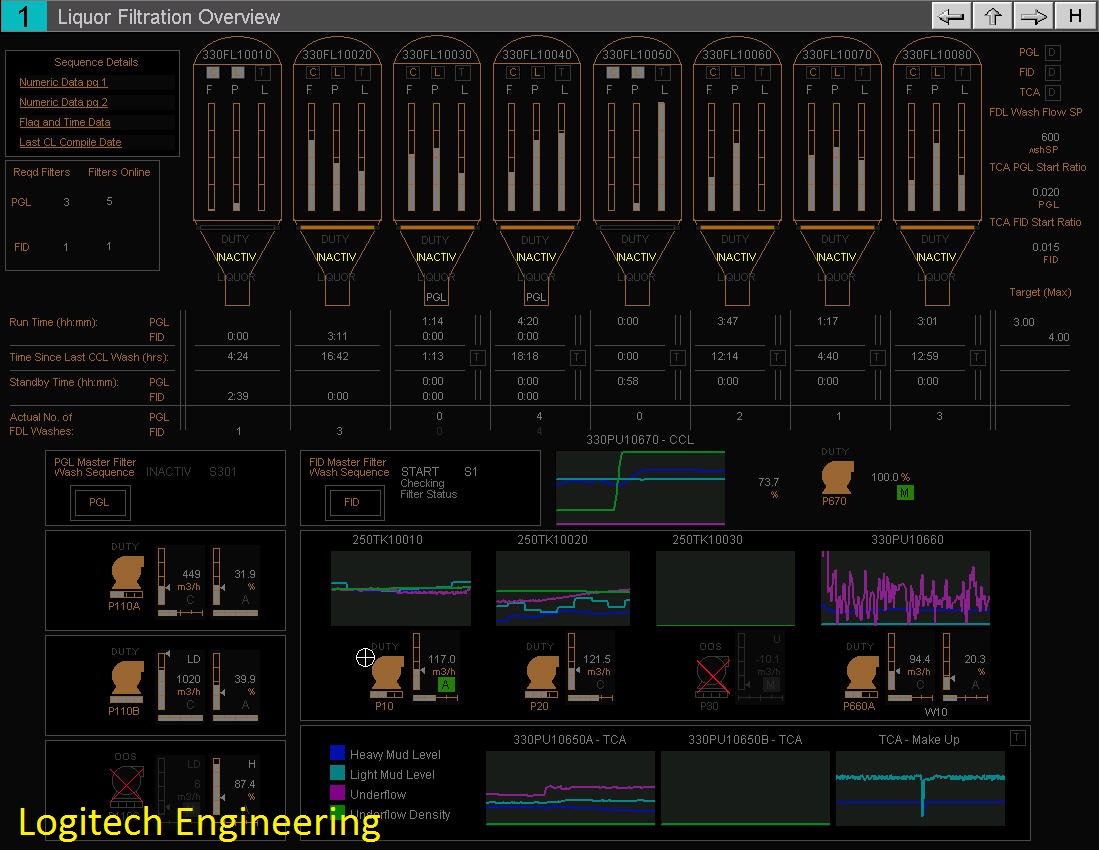
Task: Open the 330PU10650A - TCA trend chart
Action: [x=571, y=788]
